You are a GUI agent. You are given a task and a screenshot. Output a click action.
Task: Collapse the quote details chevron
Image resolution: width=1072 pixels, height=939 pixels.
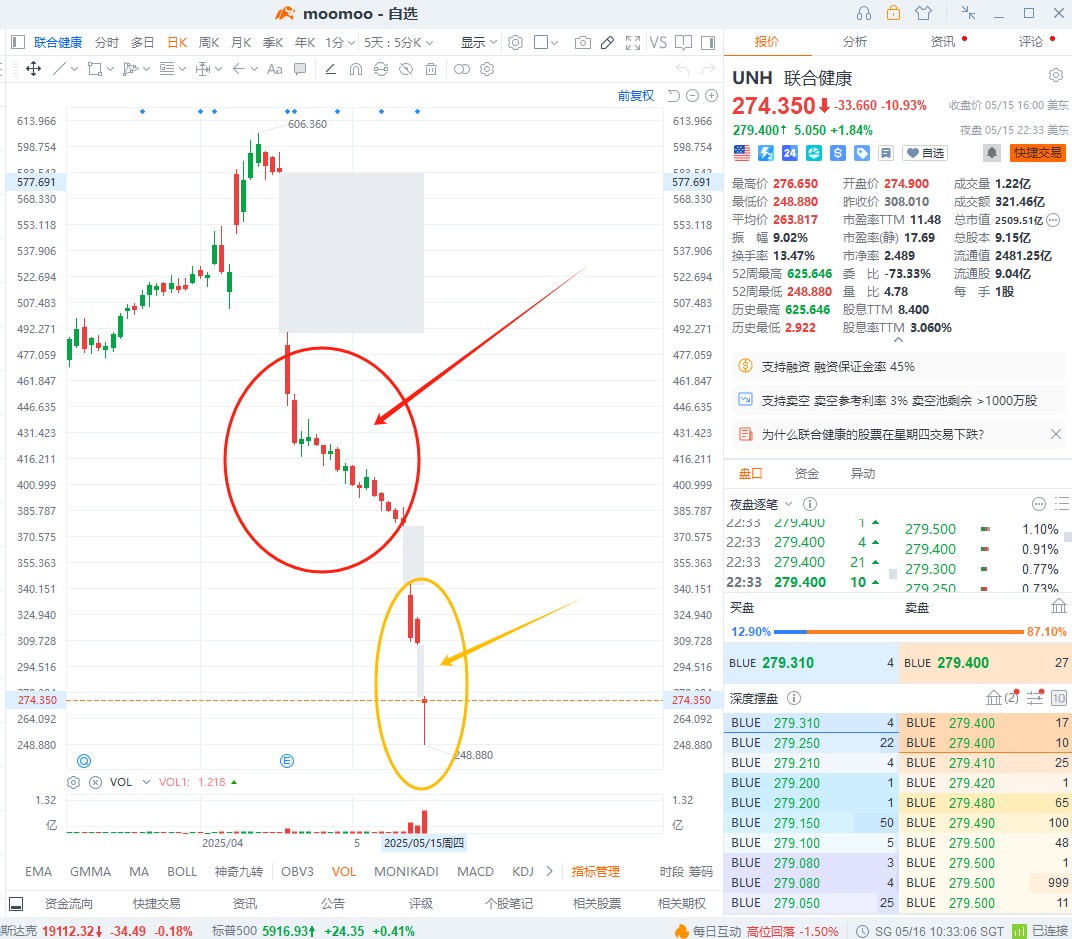tap(898, 339)
